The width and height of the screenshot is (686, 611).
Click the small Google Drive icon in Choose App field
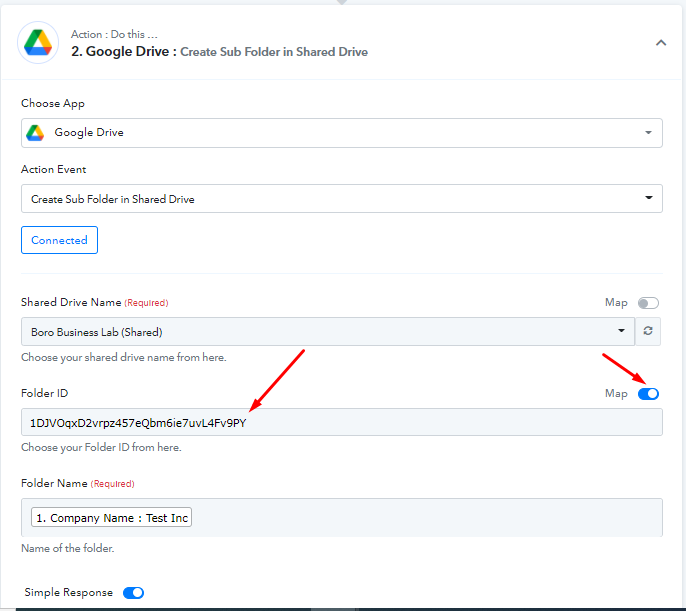coord(35,133)
